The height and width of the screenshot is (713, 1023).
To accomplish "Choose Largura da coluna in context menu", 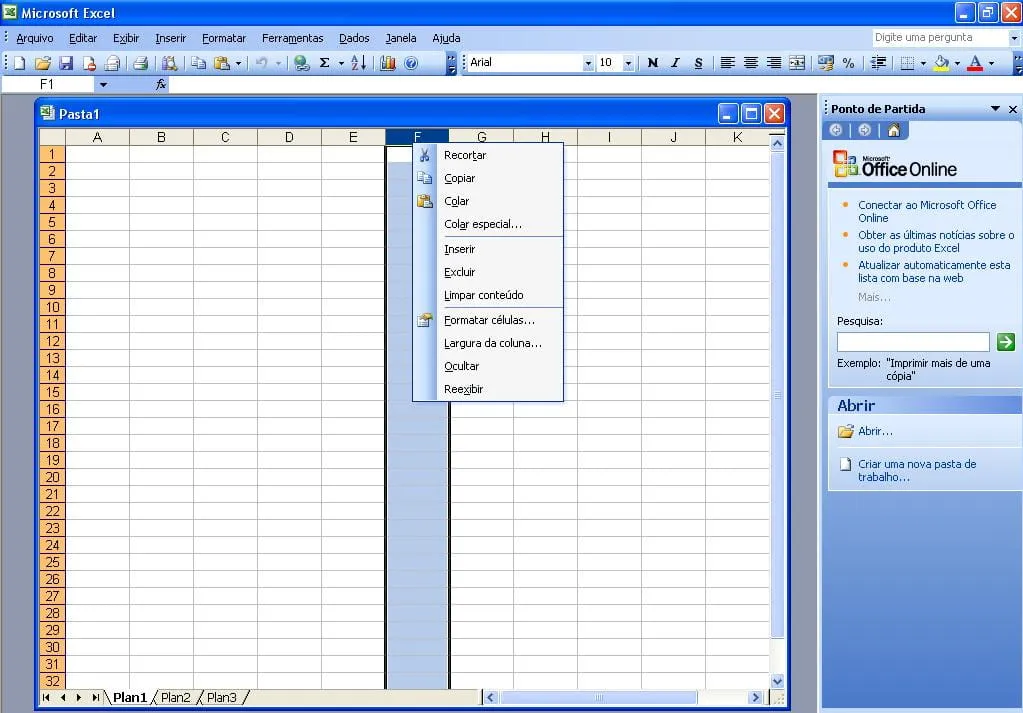I will [487, 343].
